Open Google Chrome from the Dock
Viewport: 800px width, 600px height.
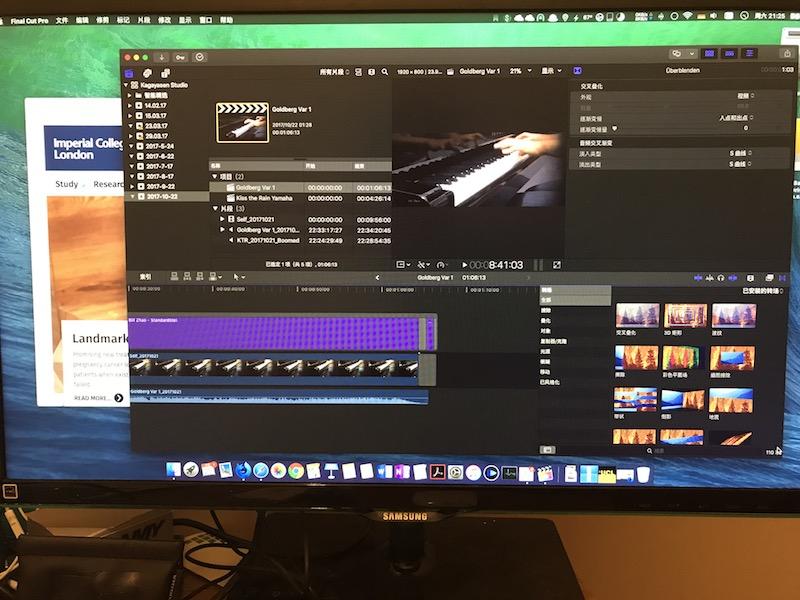pos(295,471)
